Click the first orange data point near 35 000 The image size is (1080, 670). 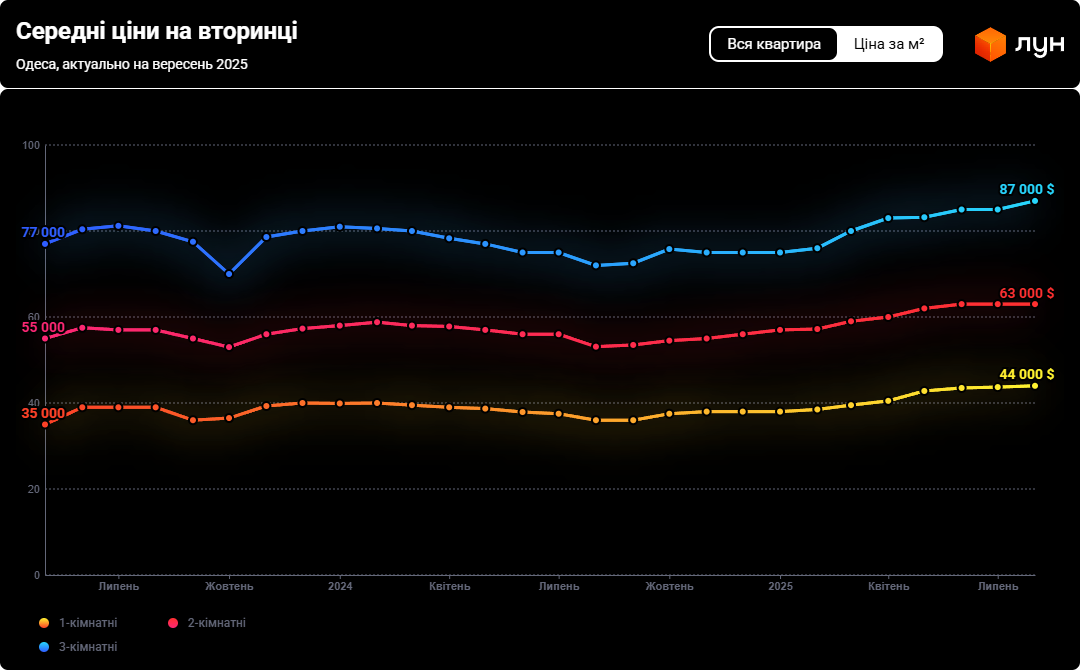tap(45, 425)
